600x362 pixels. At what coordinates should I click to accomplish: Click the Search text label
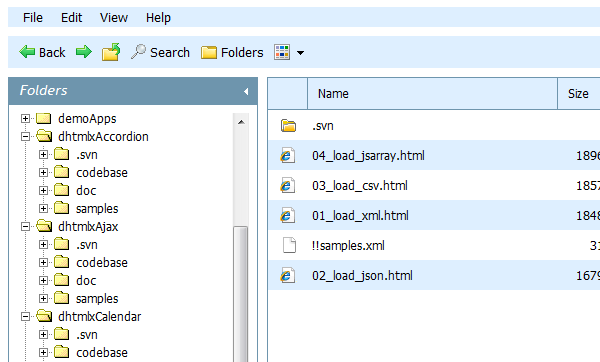170,52
